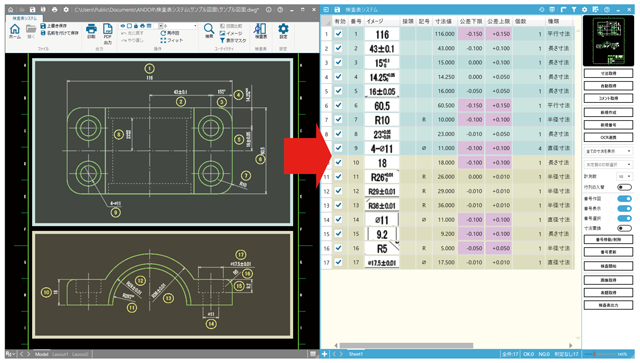Click help icon in drawing window title bar
This screenshot has height=363, width=640.
click(x=280, y=9)
